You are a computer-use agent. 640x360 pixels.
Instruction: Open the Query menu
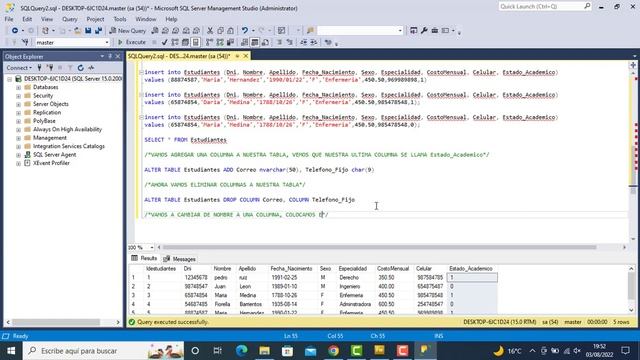70,19
